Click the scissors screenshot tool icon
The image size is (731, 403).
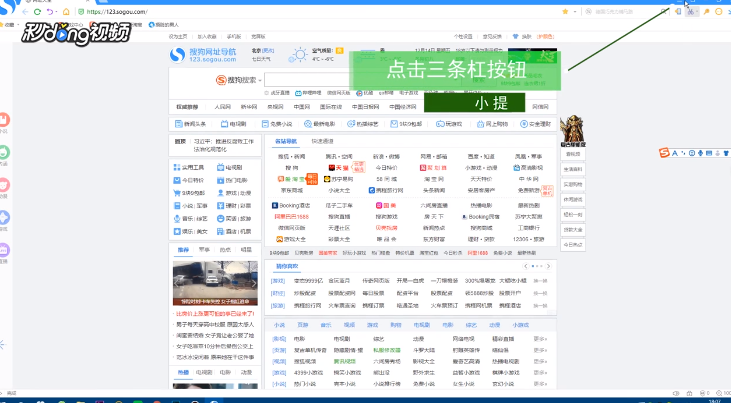click(691, 12)
